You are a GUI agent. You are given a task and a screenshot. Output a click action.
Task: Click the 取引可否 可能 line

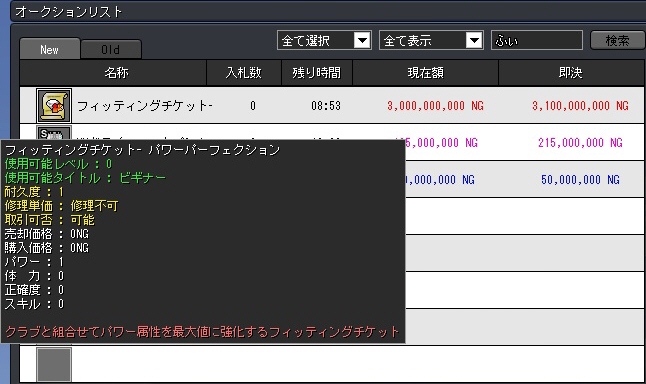pos(49,220)
